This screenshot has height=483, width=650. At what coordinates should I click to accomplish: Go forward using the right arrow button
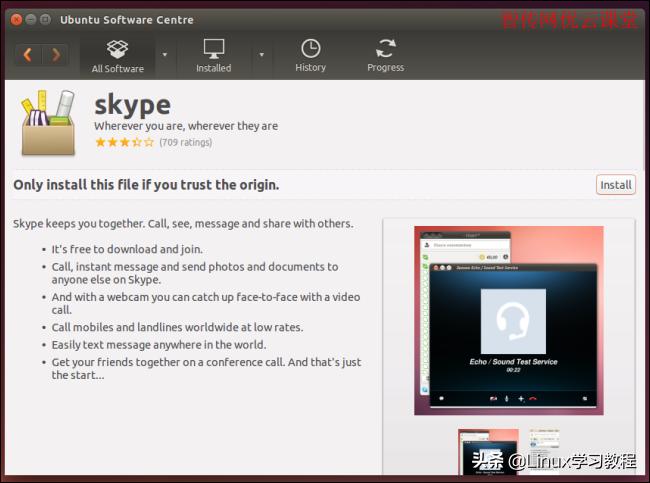pos(56,54)
